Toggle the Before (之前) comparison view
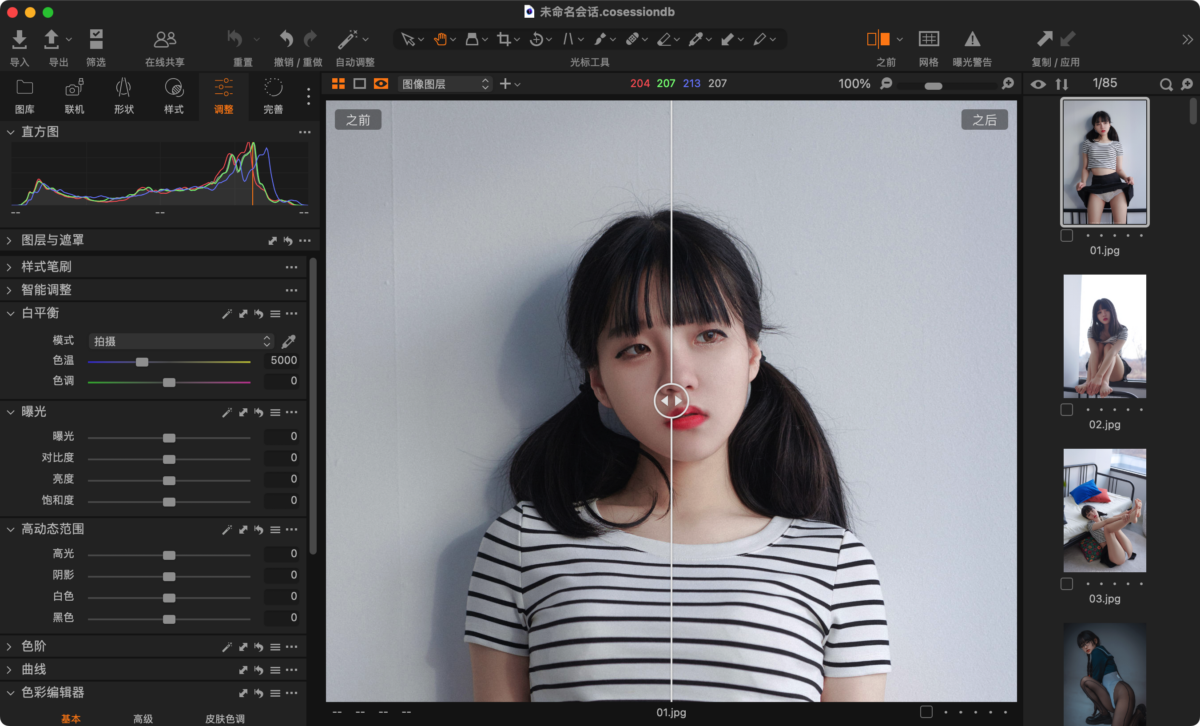Image resolution: width=1200 pixels, height=726 pixels. [x=878, y=39]
